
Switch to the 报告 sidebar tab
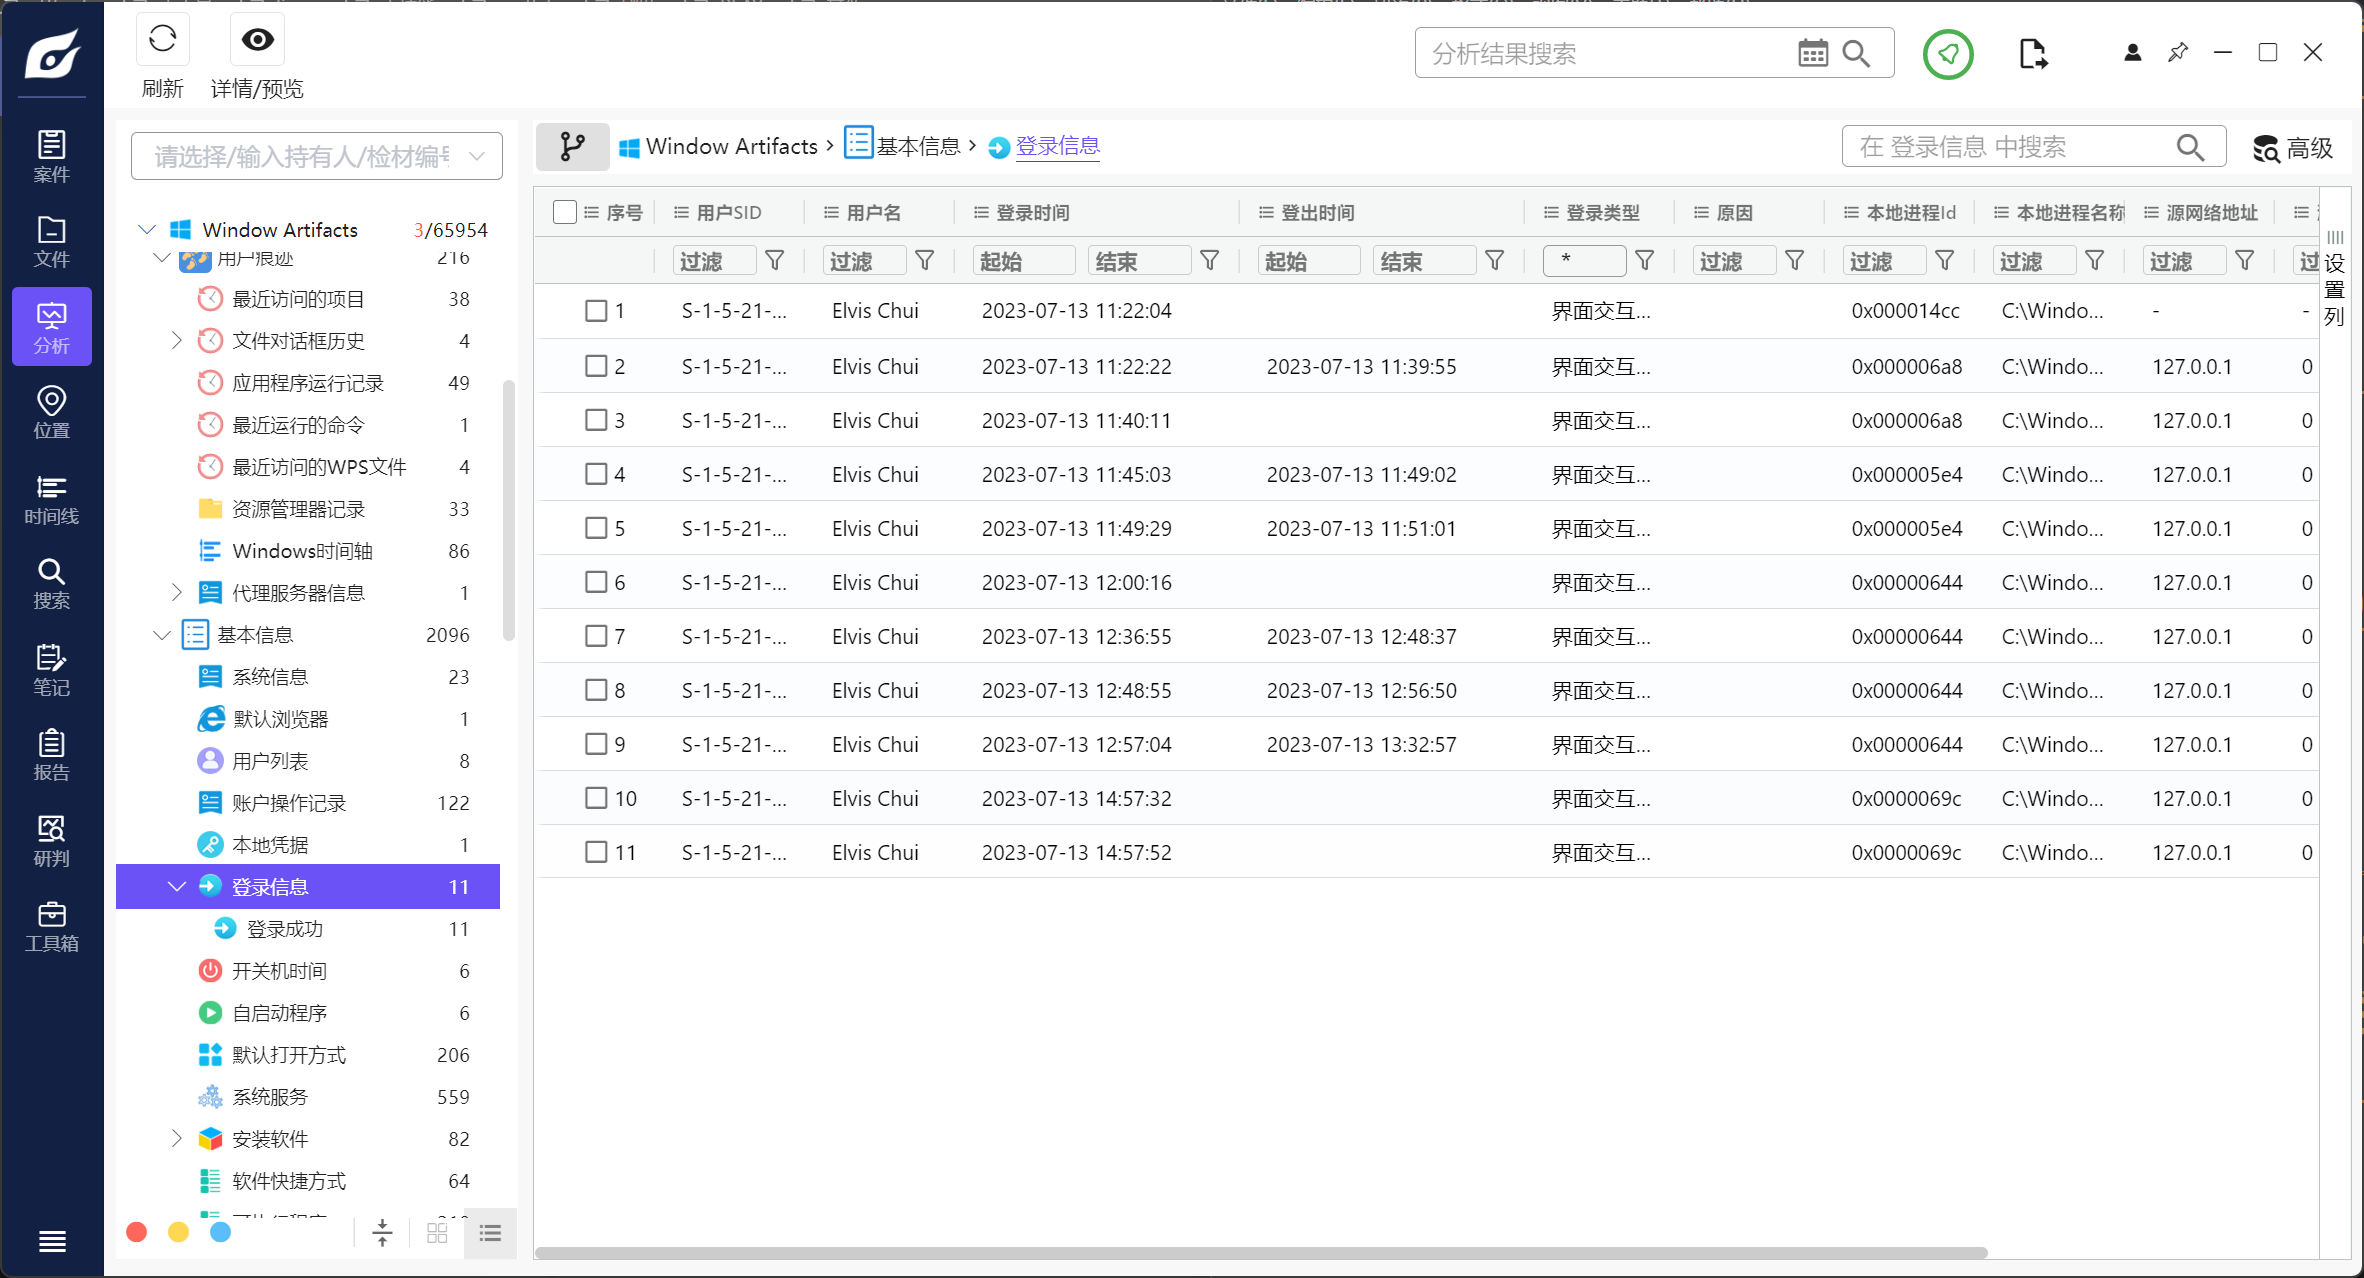coord(51,755)
